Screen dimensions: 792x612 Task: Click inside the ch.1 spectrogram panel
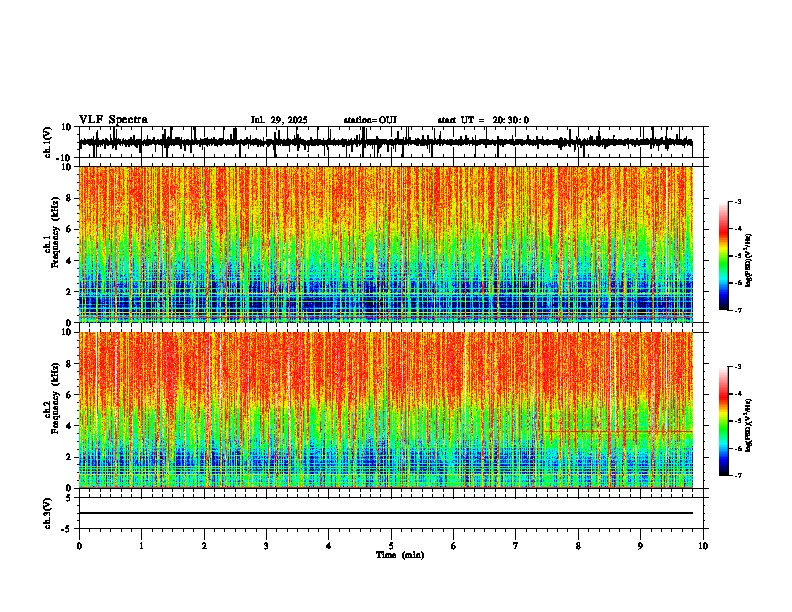(x=386, y=244)
